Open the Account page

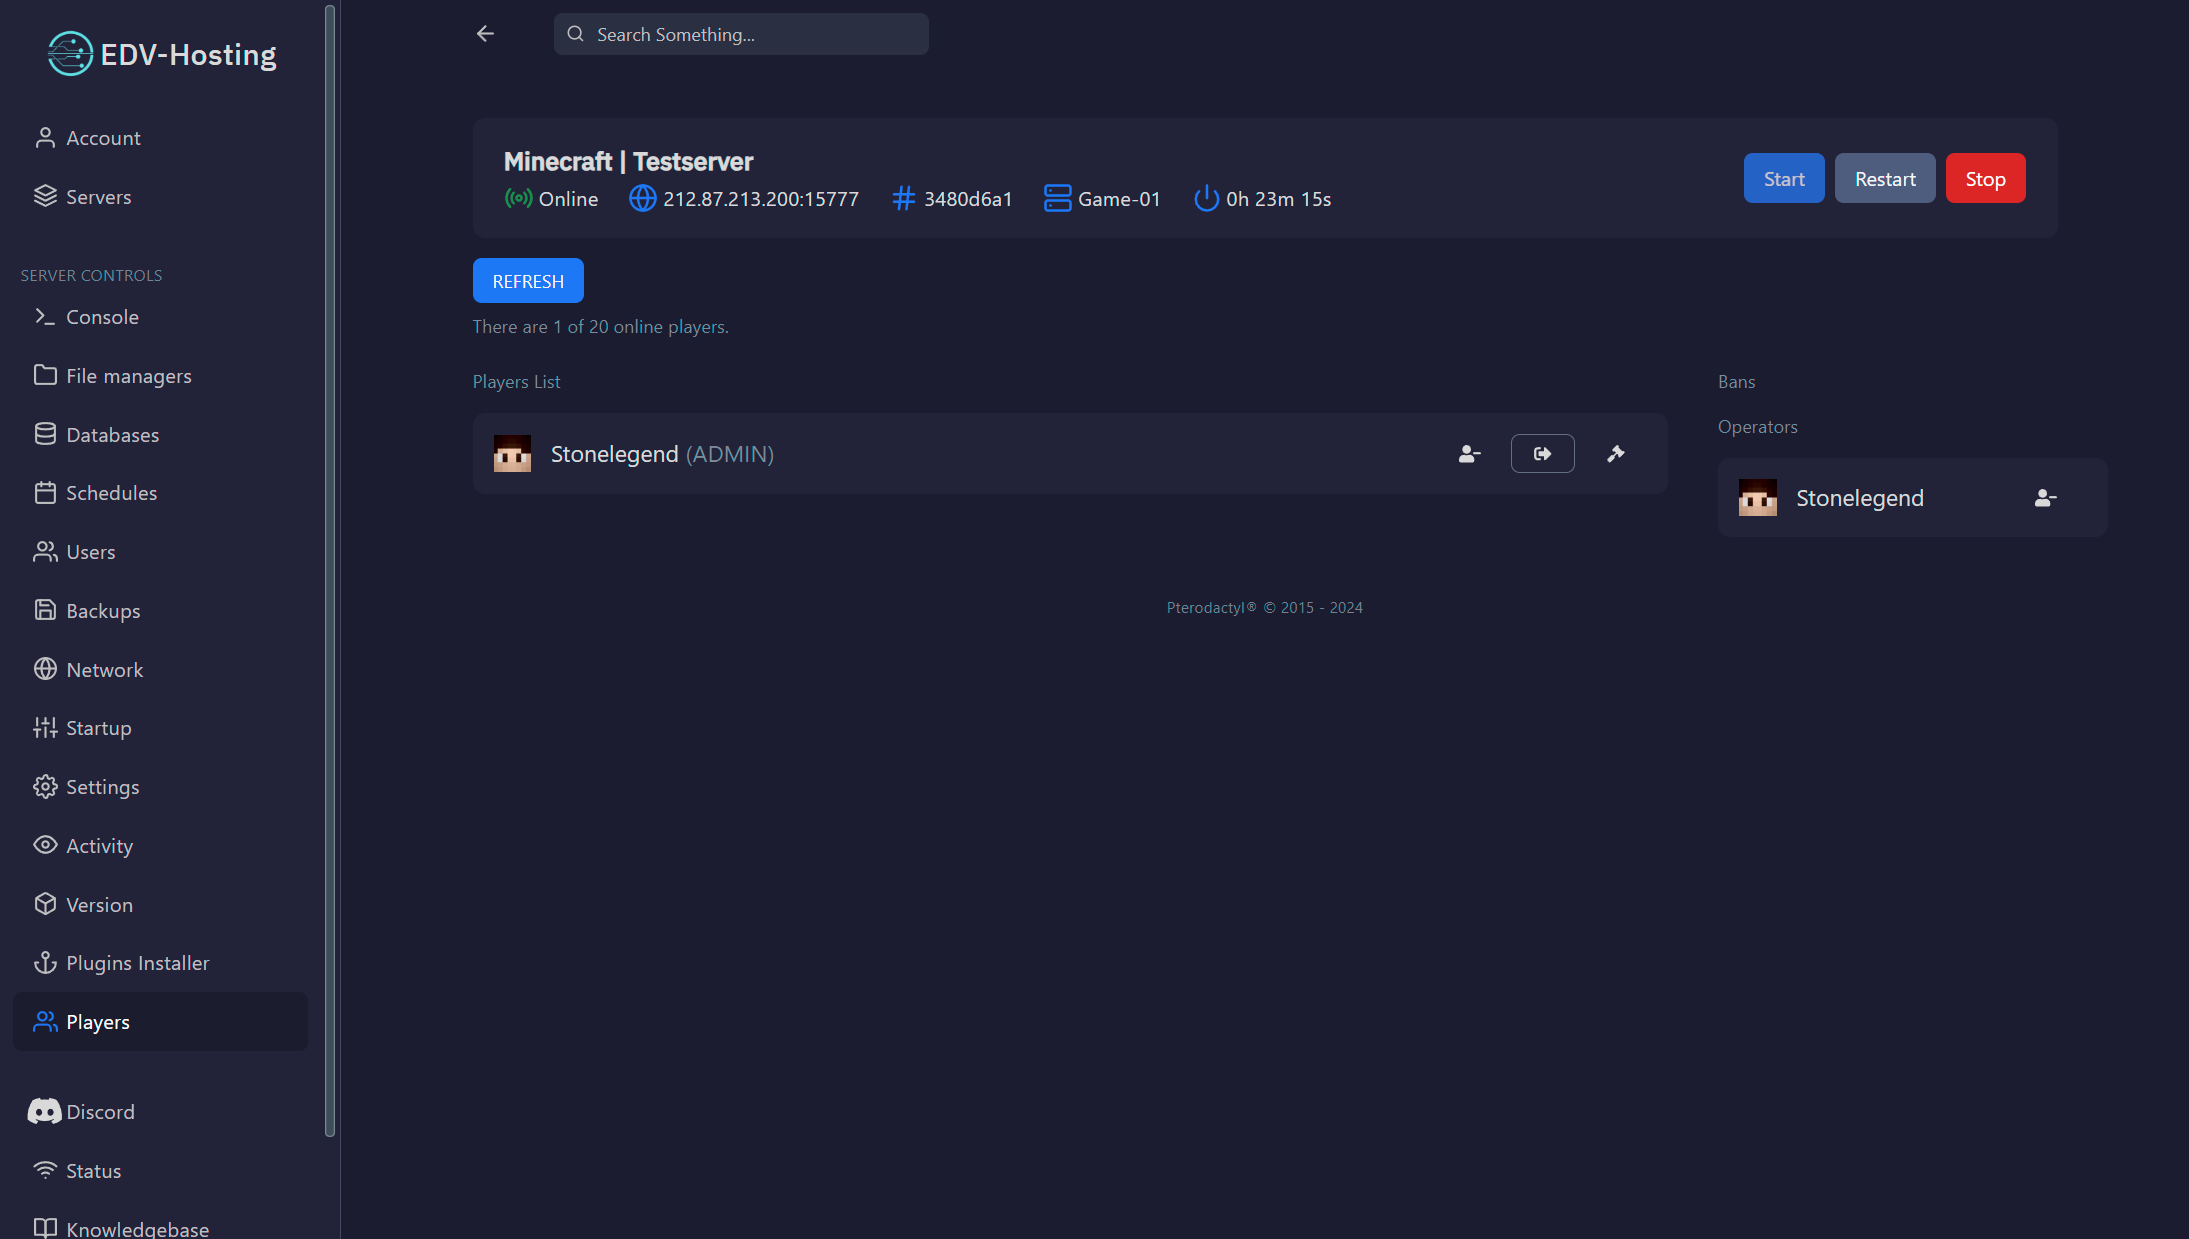(x=160, y=138)
